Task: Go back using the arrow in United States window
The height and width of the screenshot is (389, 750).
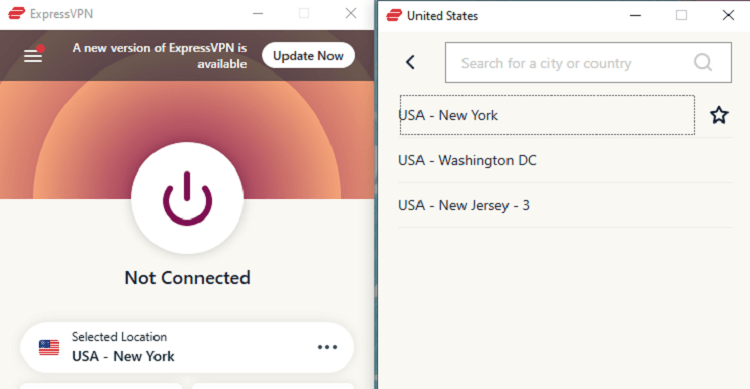Action: point(410,62)
